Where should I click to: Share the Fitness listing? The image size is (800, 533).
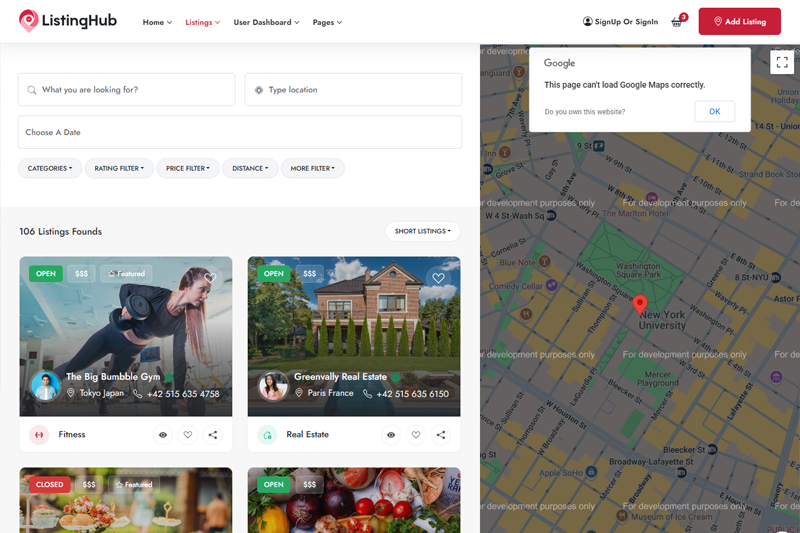click(x=213, y=435)
